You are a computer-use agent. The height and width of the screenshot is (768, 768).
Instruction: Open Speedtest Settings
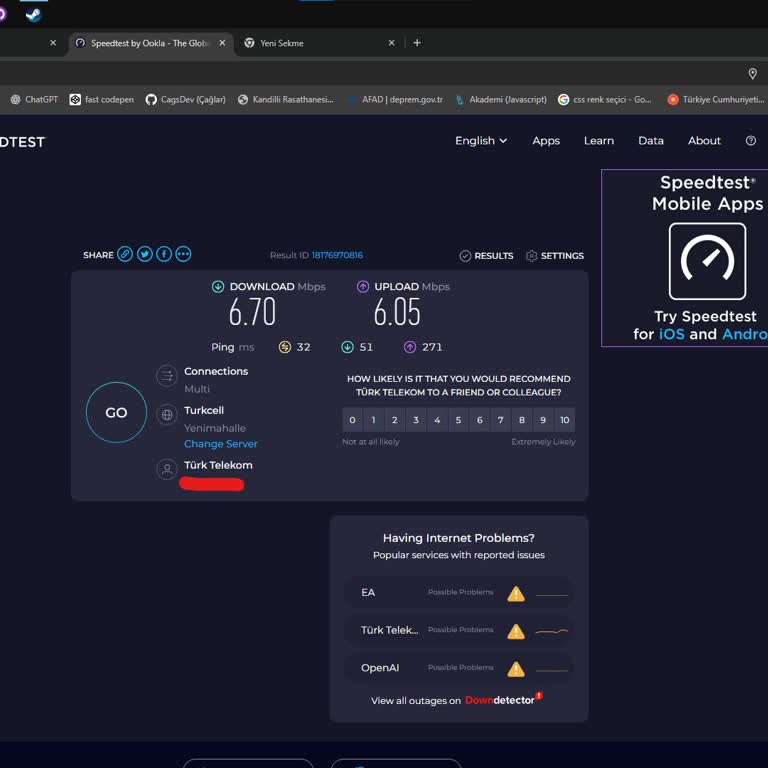click(554, 256)
